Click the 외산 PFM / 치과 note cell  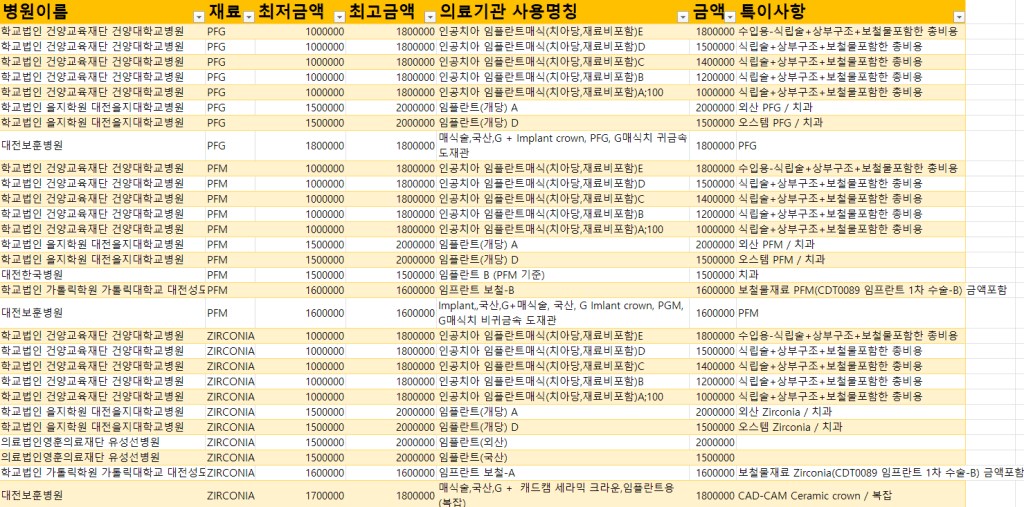point(851,244)
